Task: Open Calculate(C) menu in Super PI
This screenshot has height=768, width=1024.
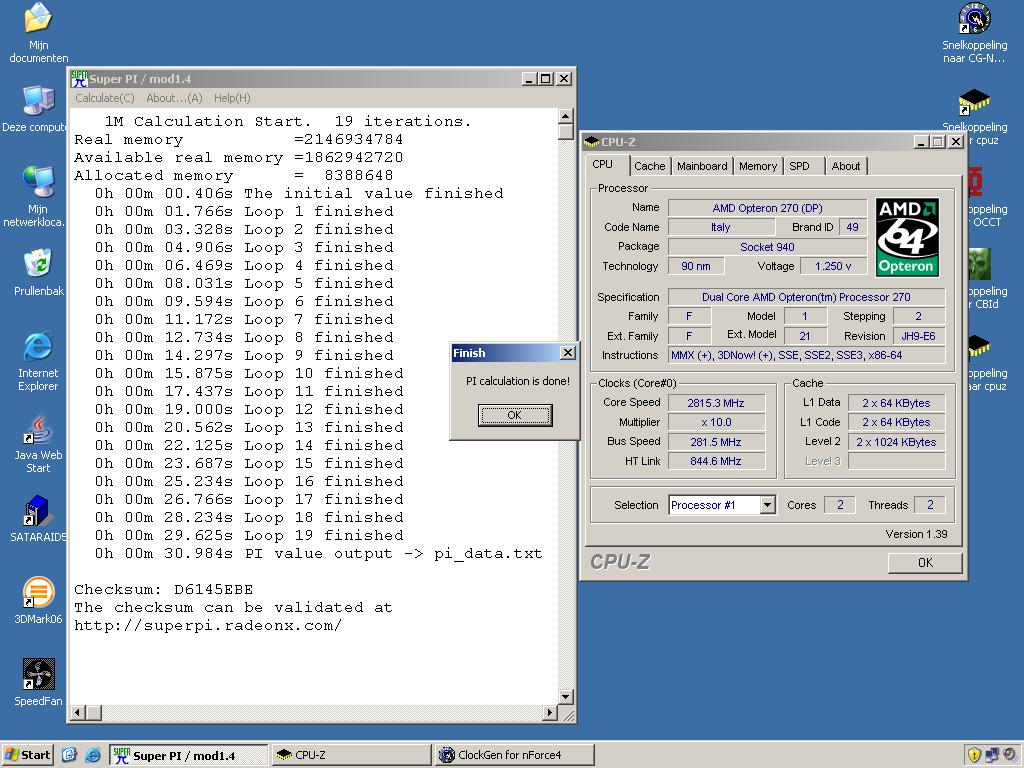Action: click(104, 98)
